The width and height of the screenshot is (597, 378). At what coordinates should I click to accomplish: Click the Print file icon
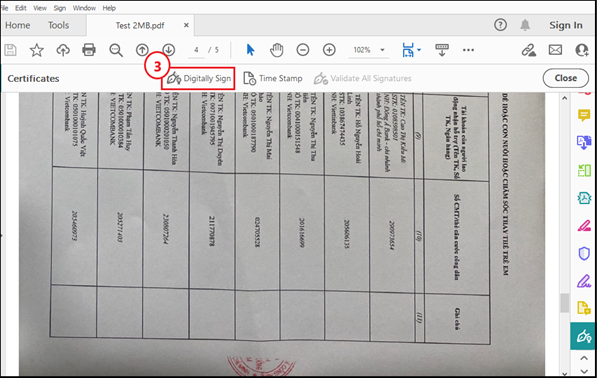pyautogui.click(x=89, y=50)
